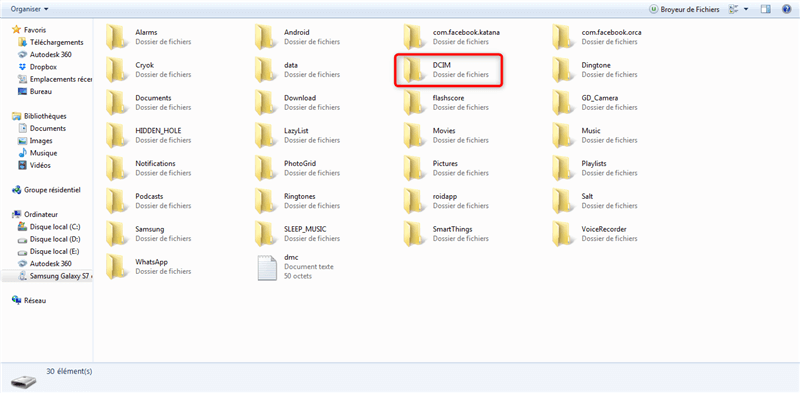Select Bibliothèques in the navigation pane
800x393 pixels.
(39, 116)
